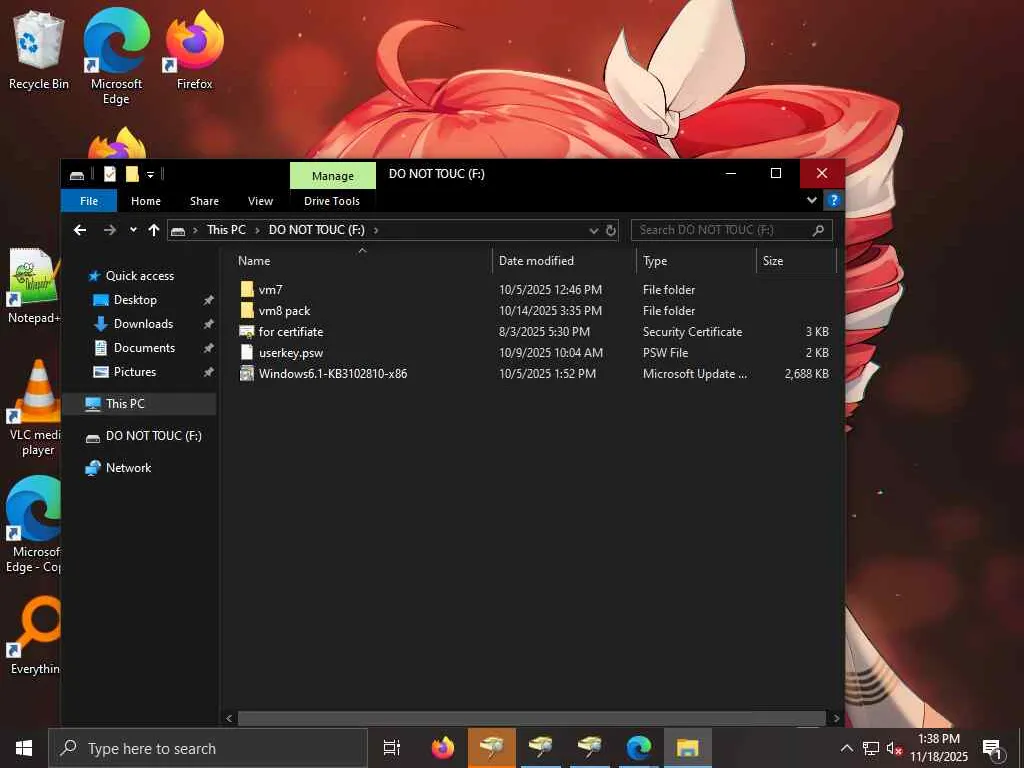Launch Microsoft Edge from the desktop shortcut
Image resolution: width=1024 pixels, height=768 pixels.
(116, 56)
